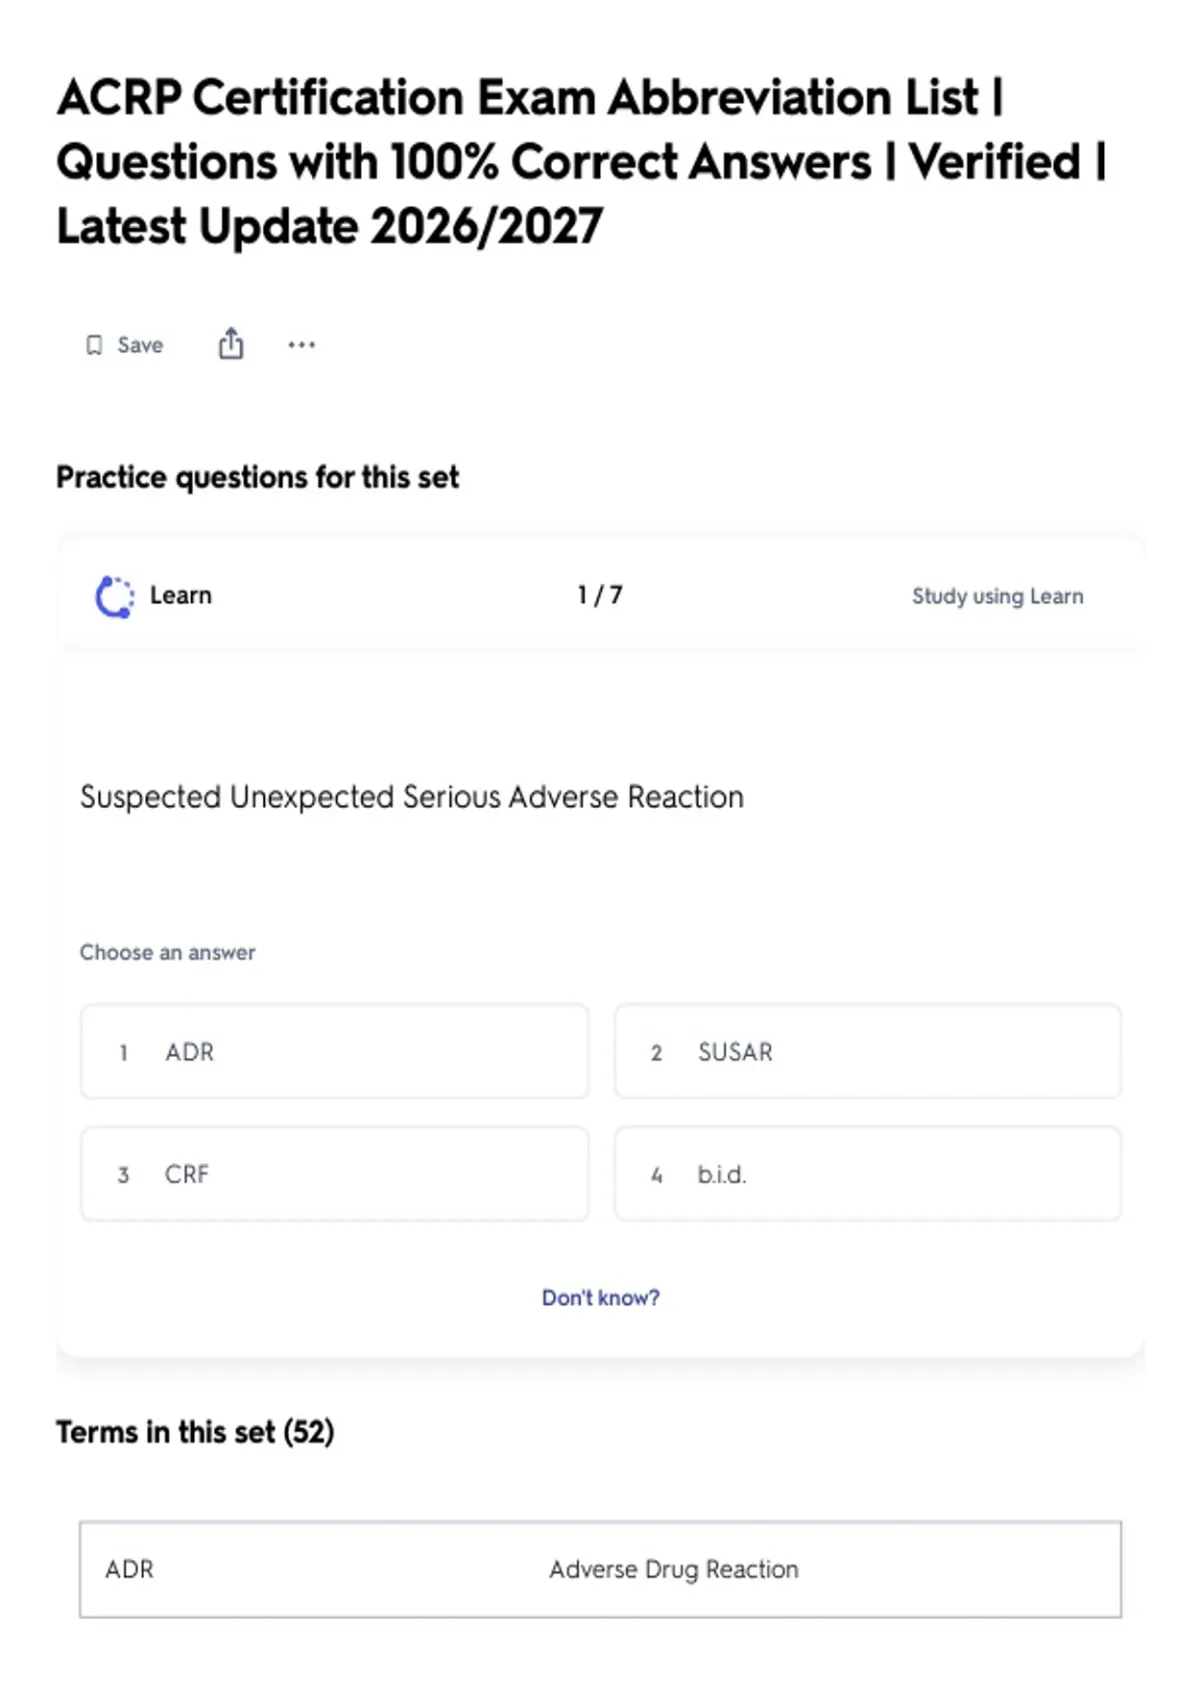The width and height of the screenshot is (1200, 1700).
Task: Click the Practice questions for this set heading
Action: (x=258, y=477)
